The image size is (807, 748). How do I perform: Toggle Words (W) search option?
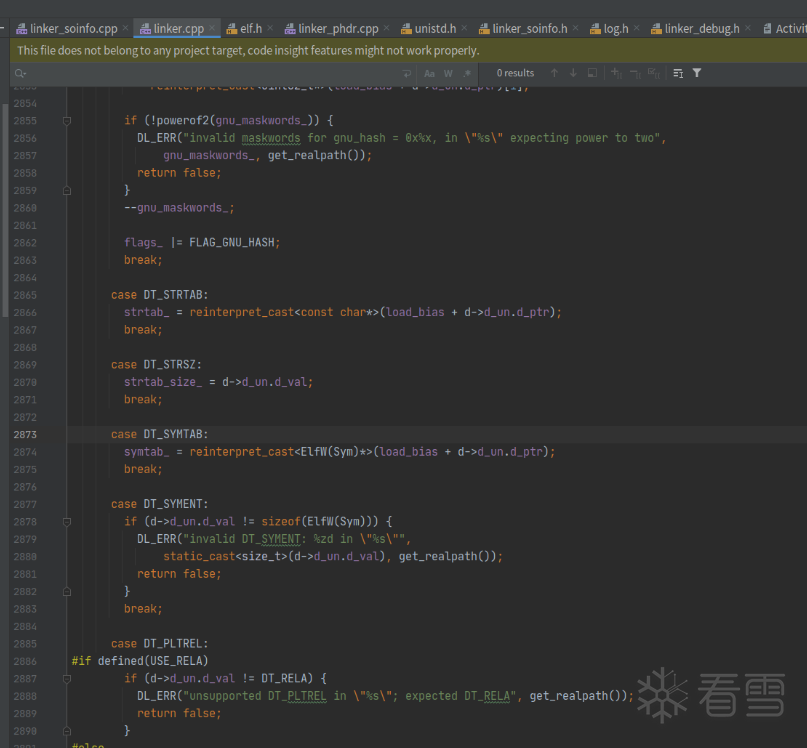pos(448,73)
